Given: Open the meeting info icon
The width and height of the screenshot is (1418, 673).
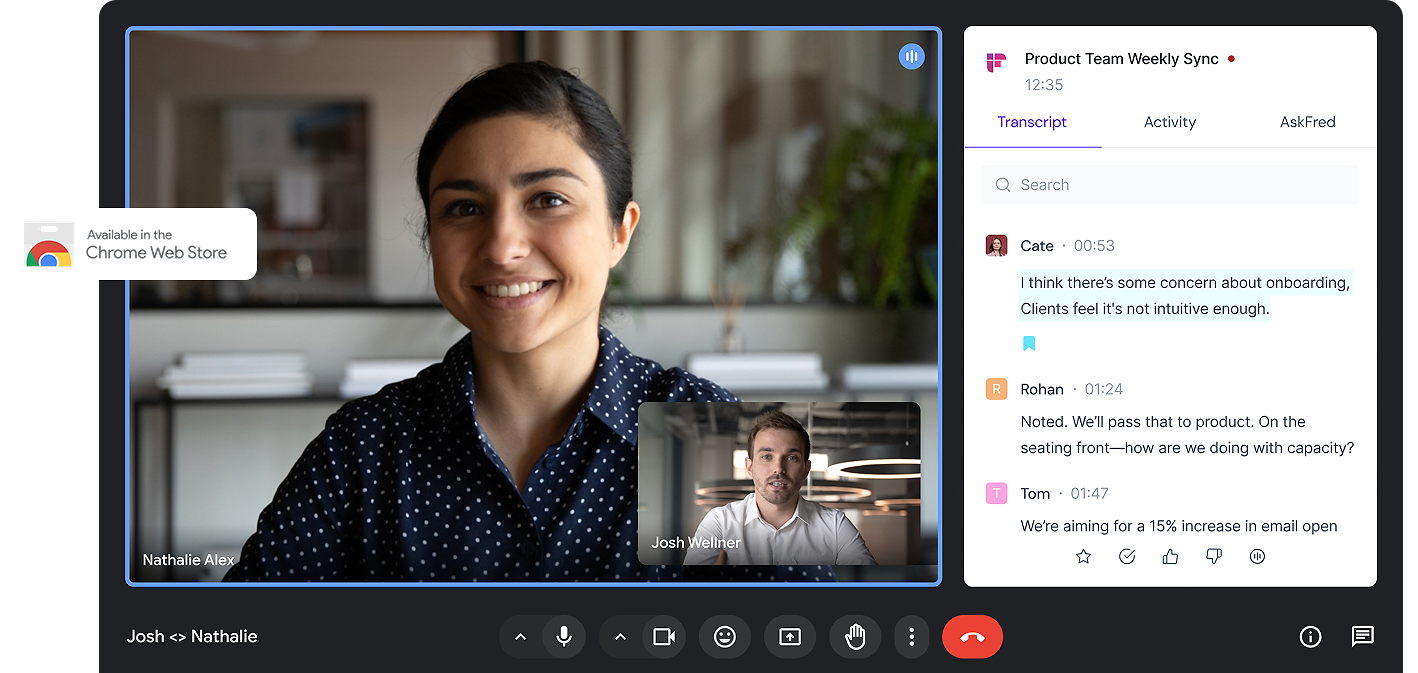Looking at the screenshot, I should [x=1310, y=636].
